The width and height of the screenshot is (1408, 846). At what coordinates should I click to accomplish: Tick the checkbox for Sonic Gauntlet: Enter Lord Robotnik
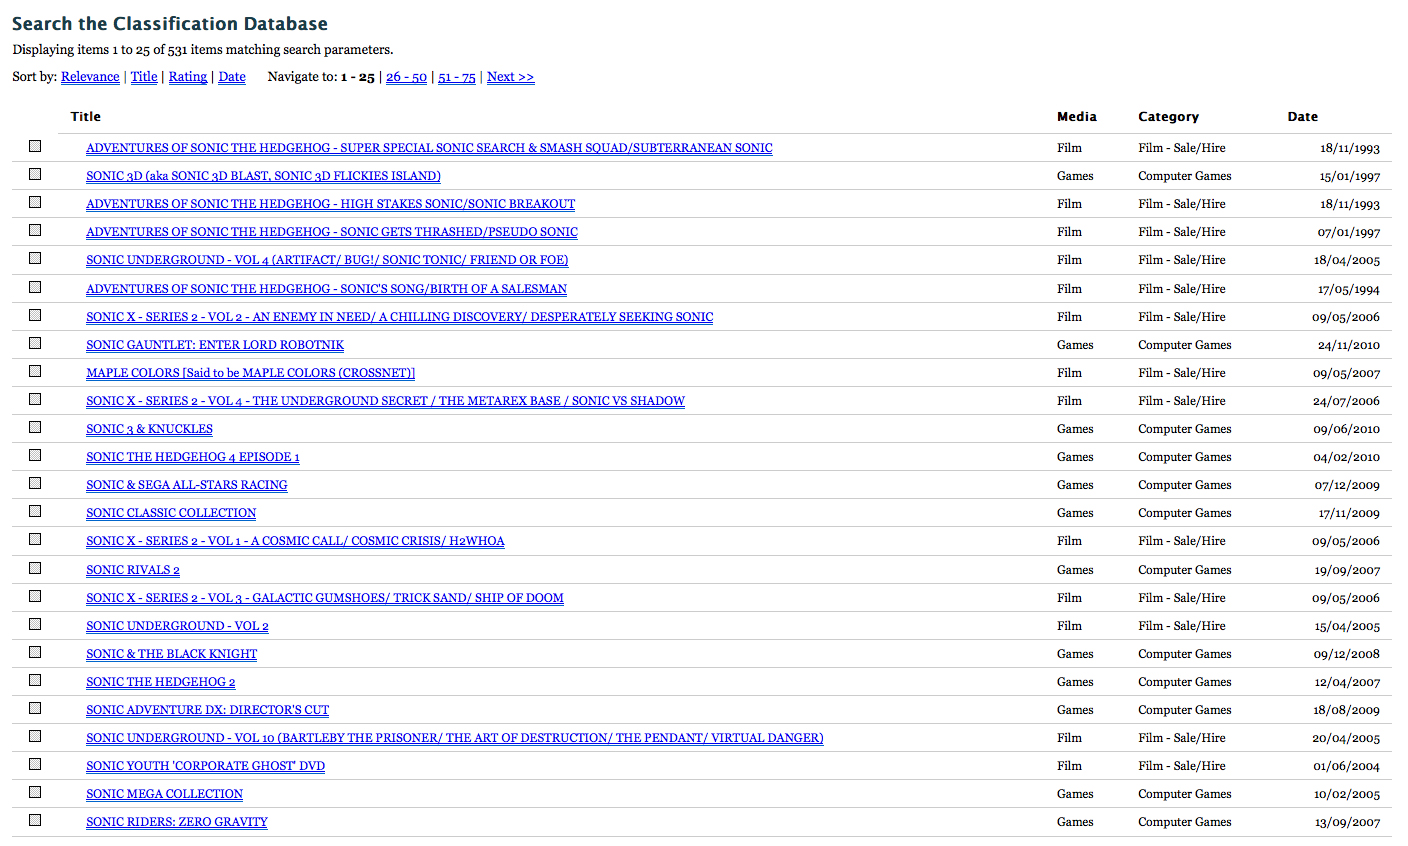35,343
